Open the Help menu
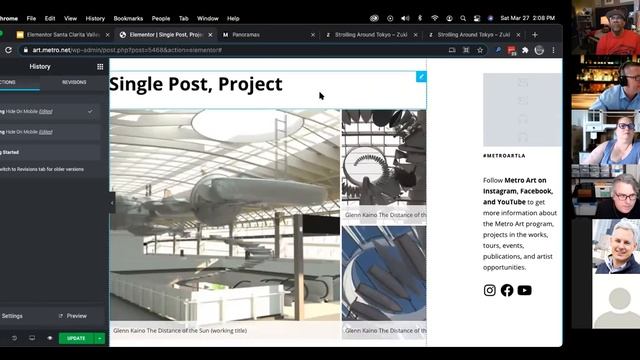Viewport: 640px width, 360px height. (233, 18)
